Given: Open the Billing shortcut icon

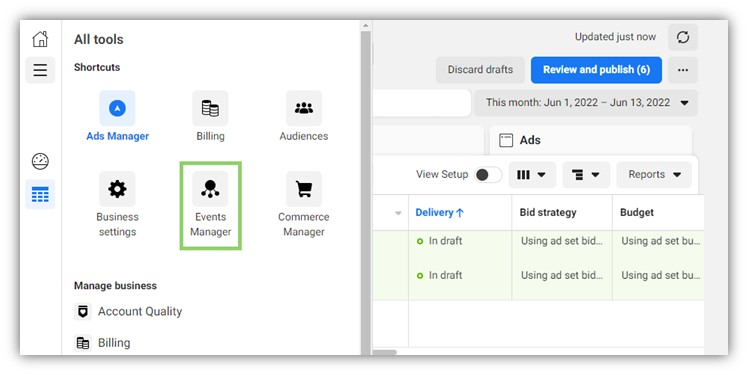Looking at the screenshot, I should [210, 108].
